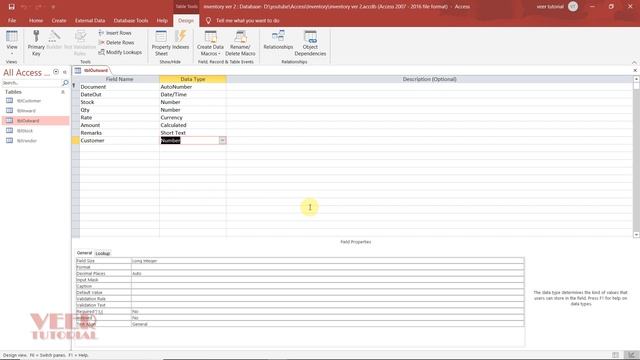
Task: Open tblInward table in navigation pane
Action: pos(26,111)
